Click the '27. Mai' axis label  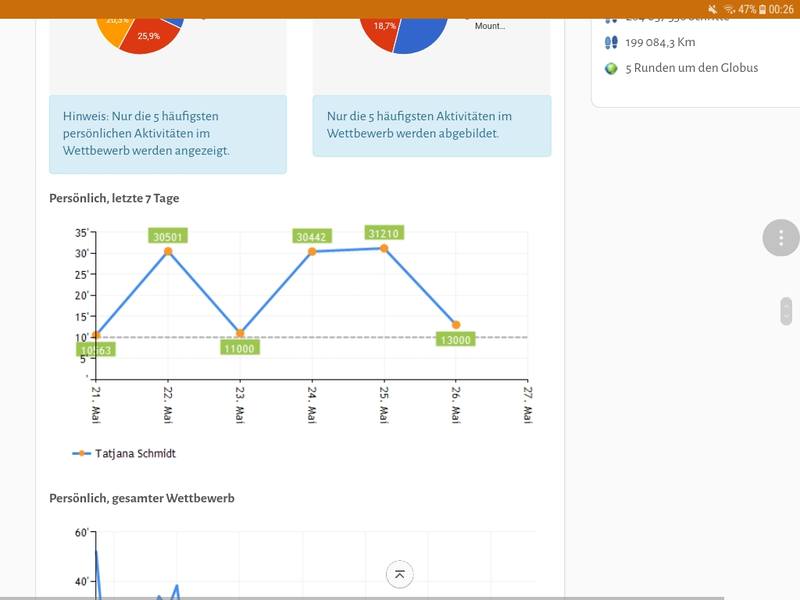[x=528, y=405]
